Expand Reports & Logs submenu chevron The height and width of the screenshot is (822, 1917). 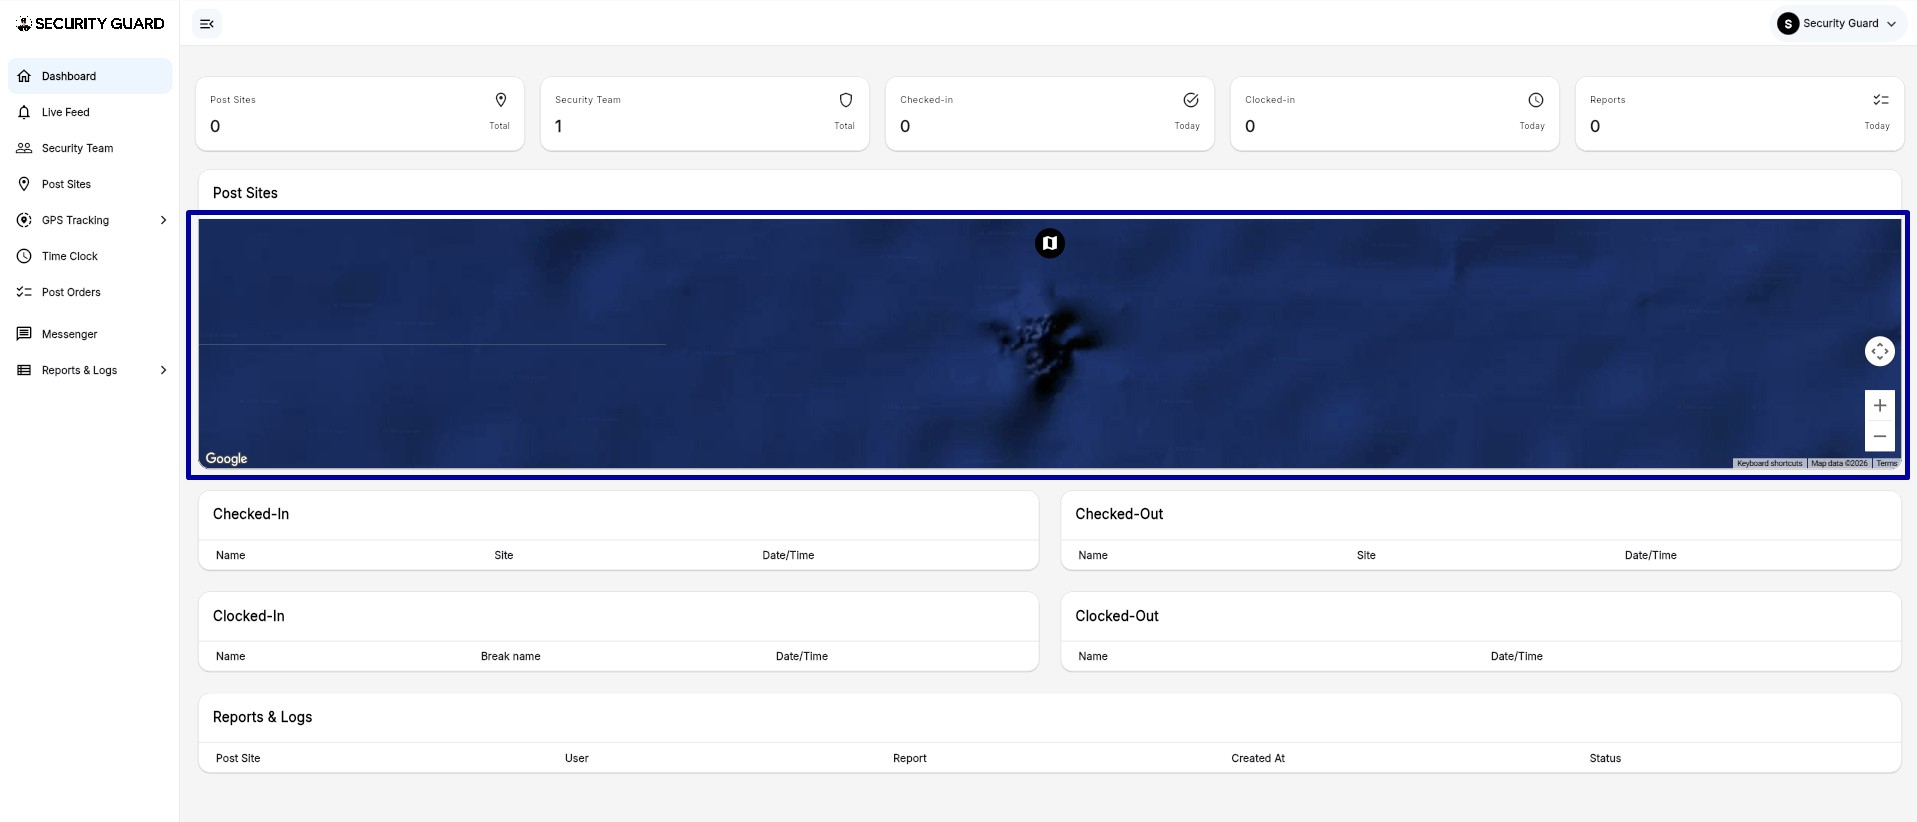tap(163, 370)
